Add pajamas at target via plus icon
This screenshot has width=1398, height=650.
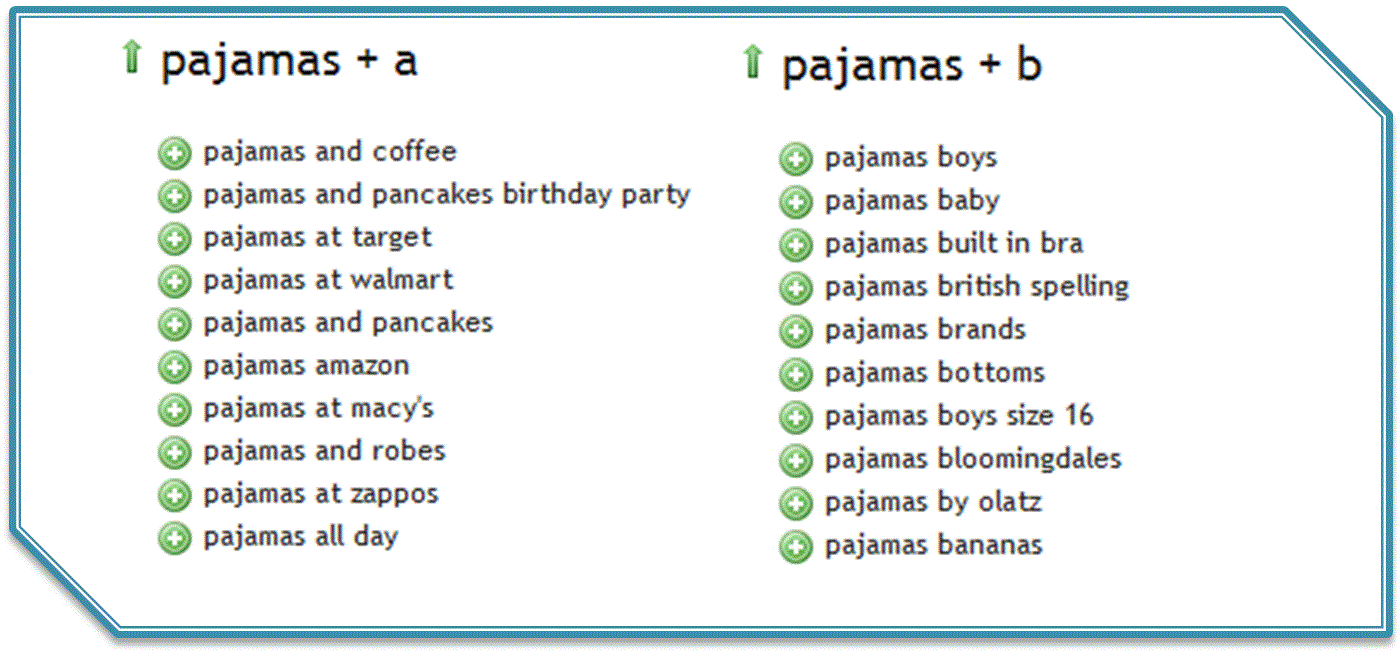coord(174,239)
